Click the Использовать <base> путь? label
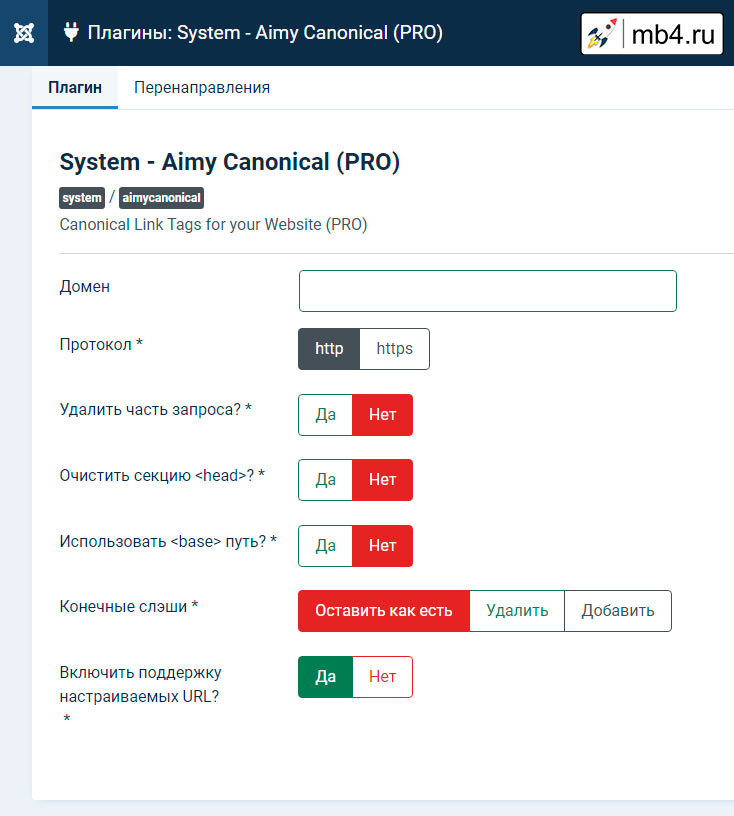 pos(168,542)
